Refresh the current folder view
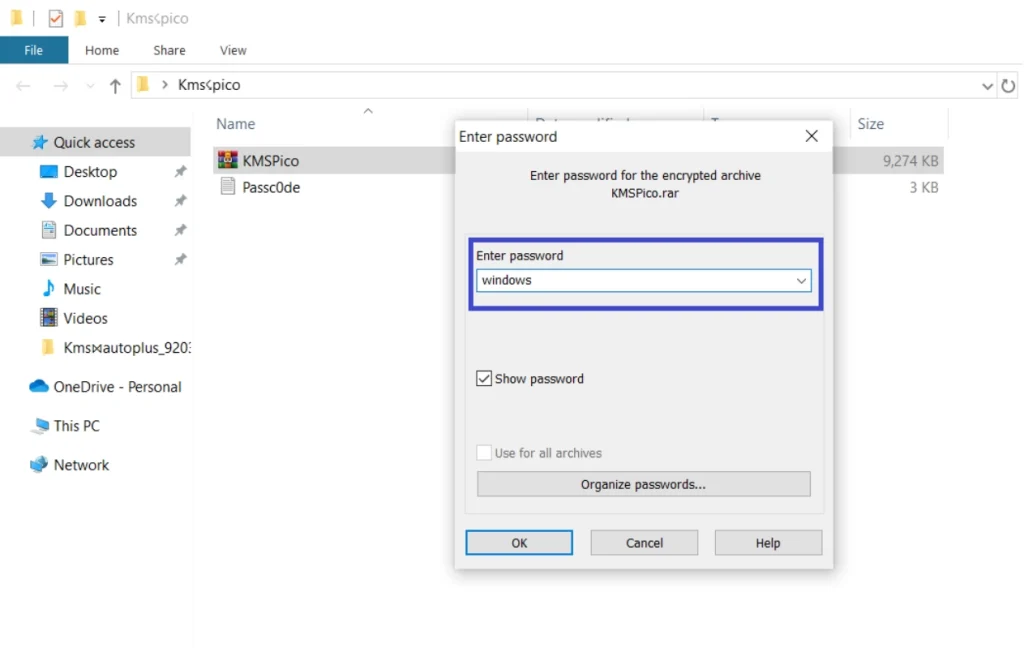 coord(1008,85)
